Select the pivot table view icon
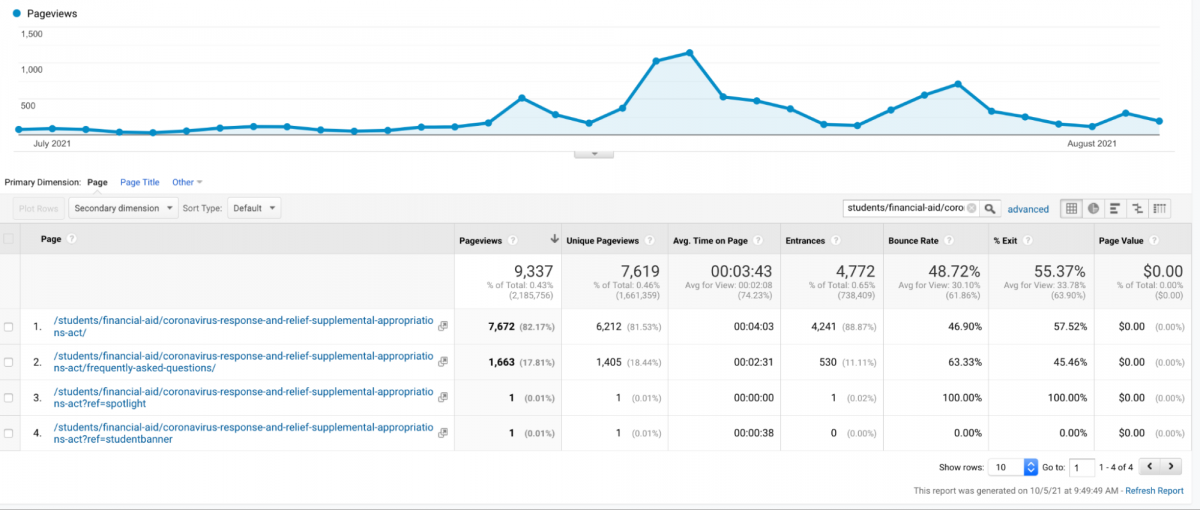 (1160, 208)
